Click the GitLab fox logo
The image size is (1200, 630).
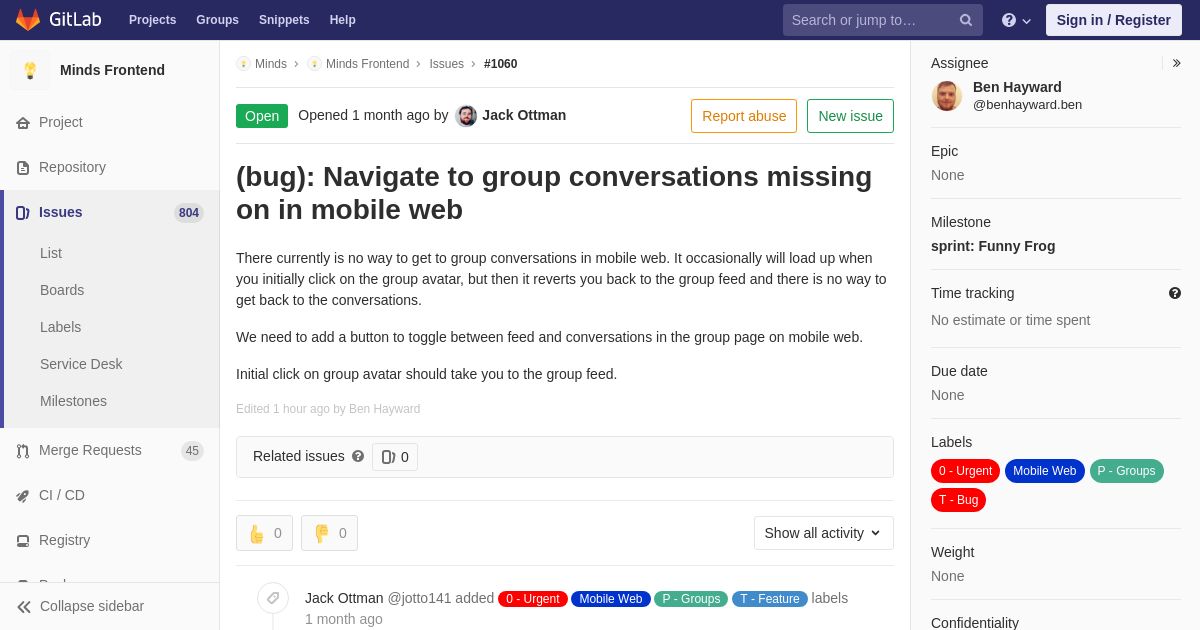tap(28, 20)
